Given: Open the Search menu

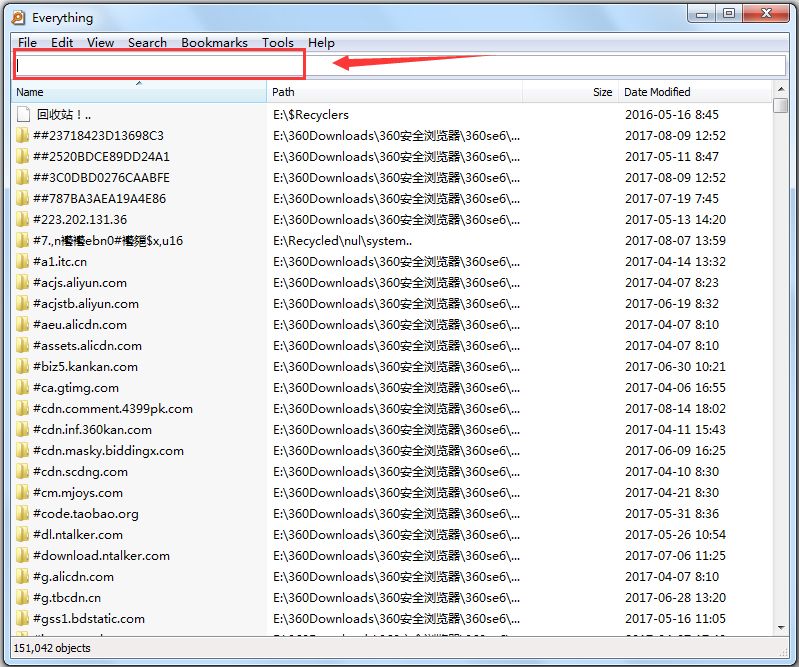Looking at the screenshot, I should 147,43.
